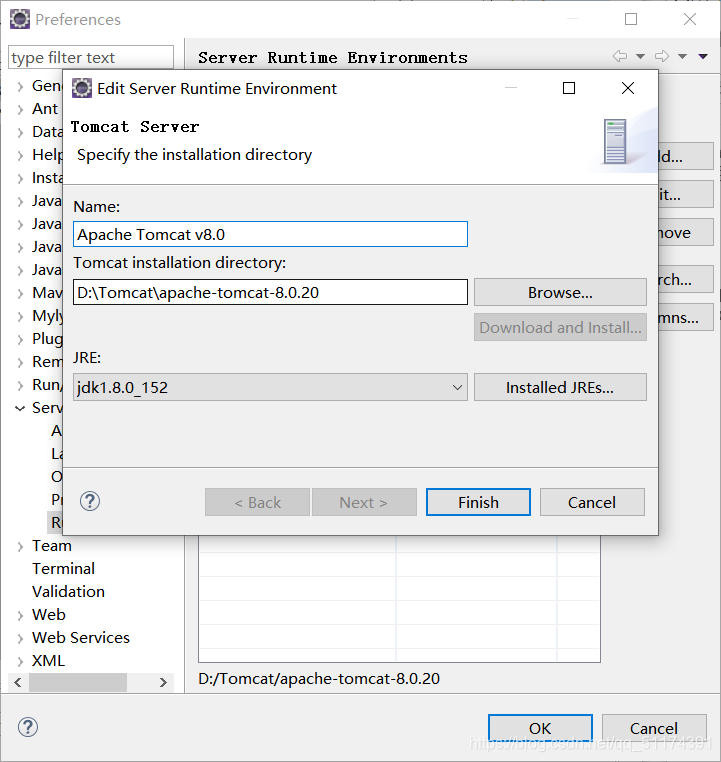Screen dimensions: 721x762
Task: Select Web Services in the preferences tree
Action: click(81, 638)
